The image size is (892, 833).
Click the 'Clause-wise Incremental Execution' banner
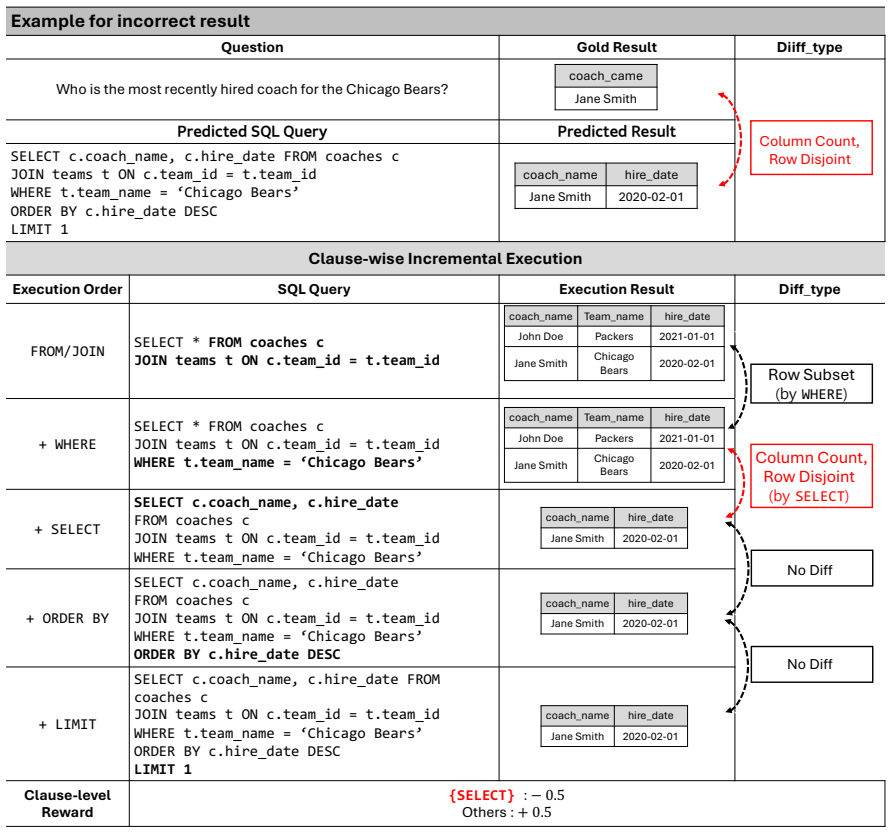pos(445,258)
